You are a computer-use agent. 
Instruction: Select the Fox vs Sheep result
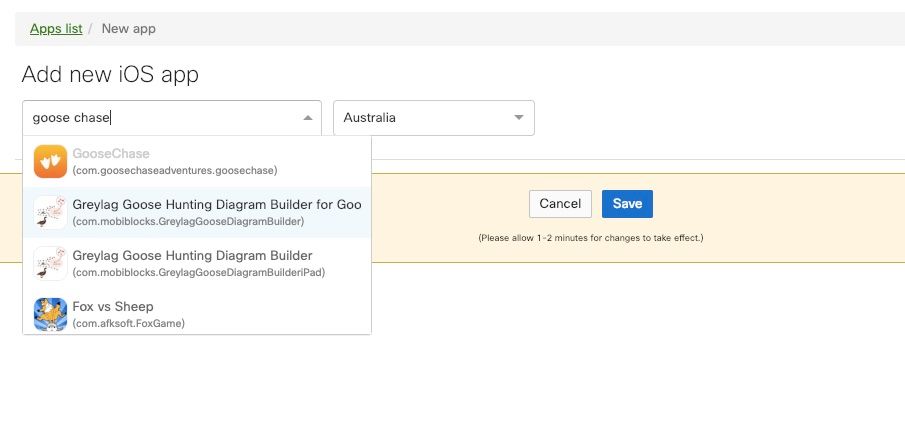coord(113,306)
